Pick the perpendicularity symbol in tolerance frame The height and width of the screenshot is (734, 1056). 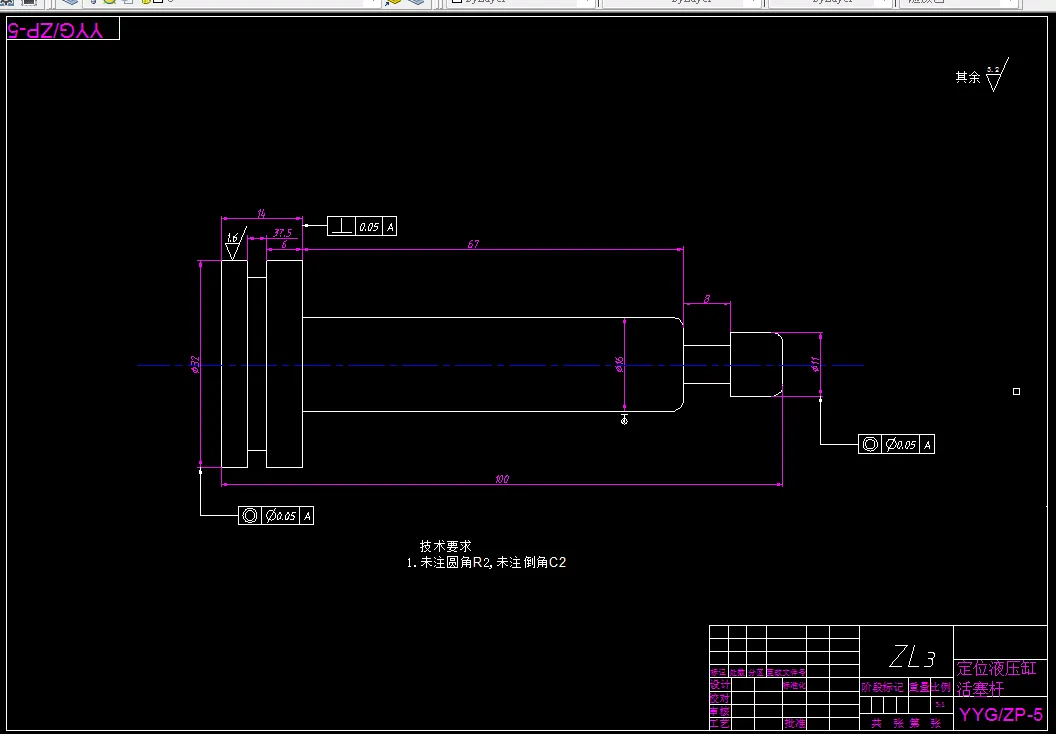pos(341,226)
